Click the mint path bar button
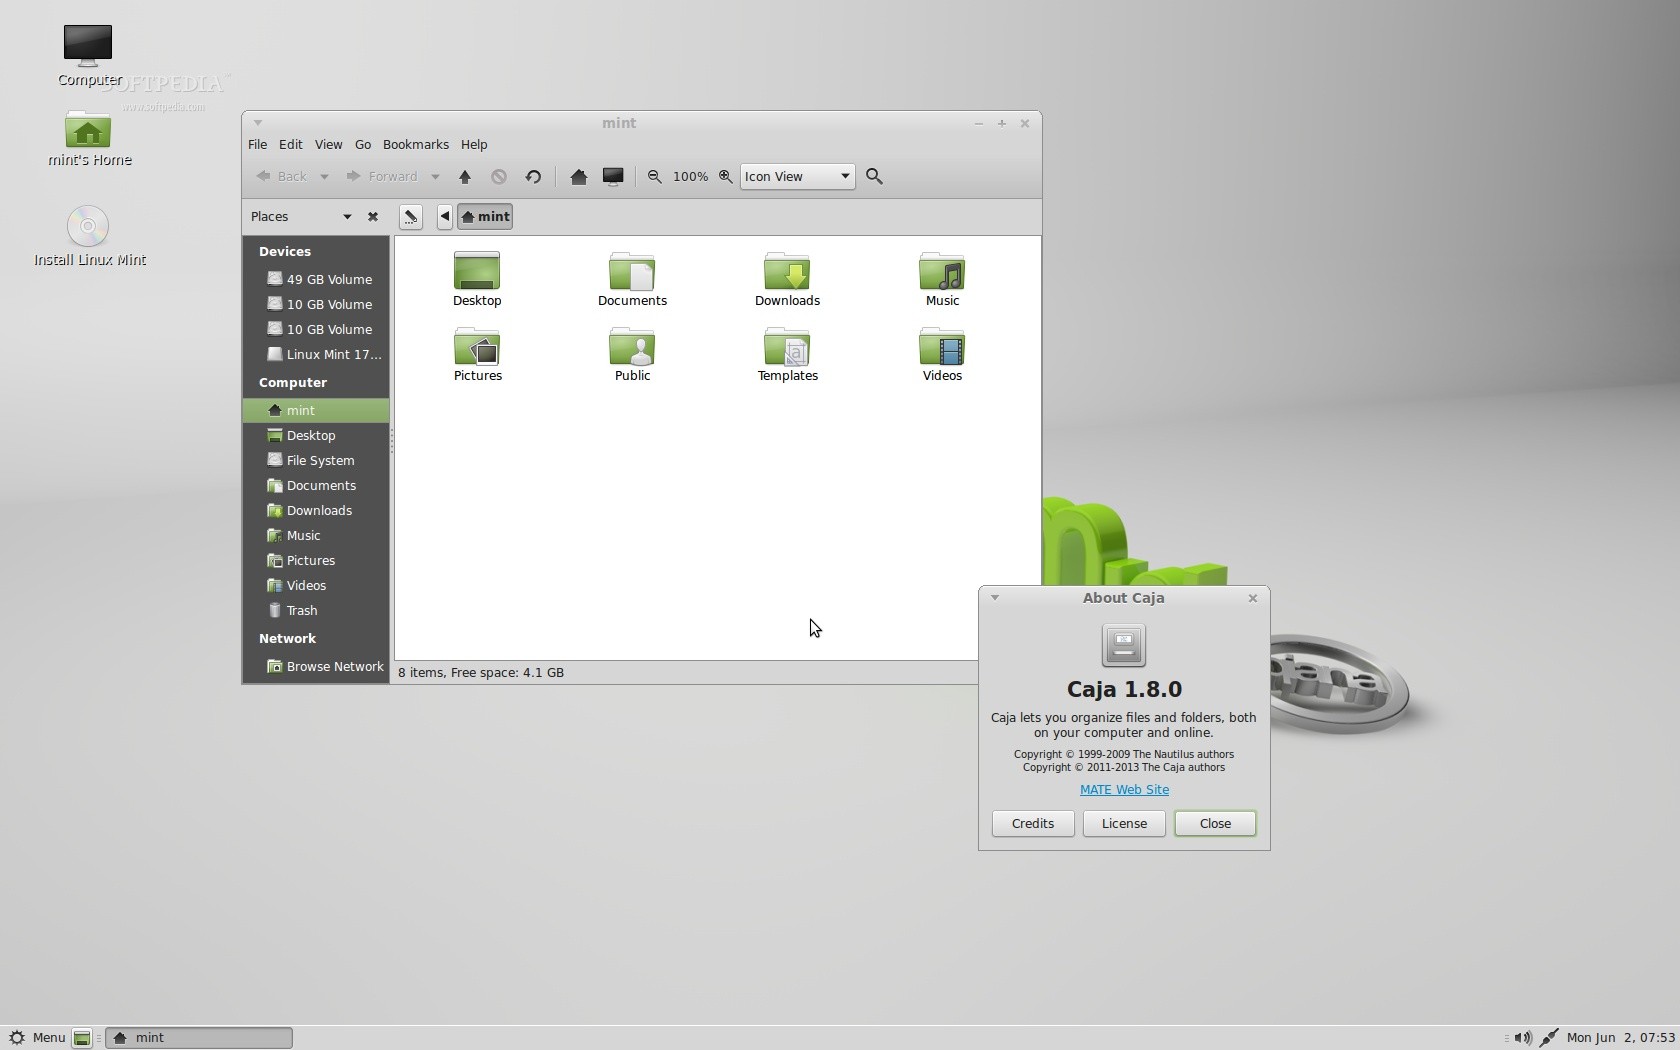 (486, 217)
